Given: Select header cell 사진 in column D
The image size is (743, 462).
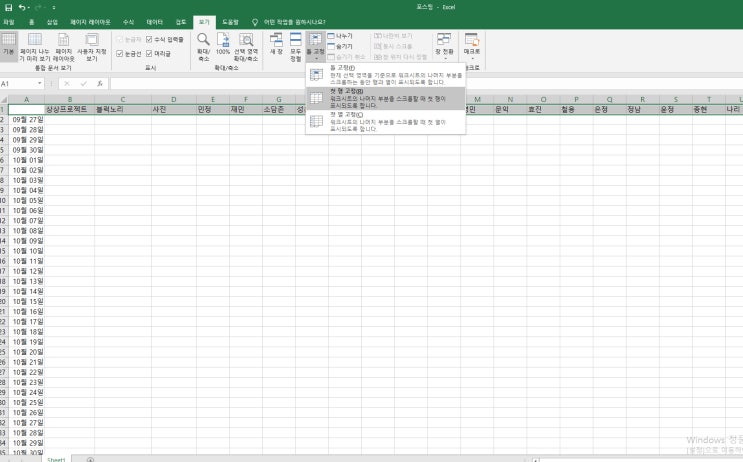Looking at the screenshot, I should (173, 109).
